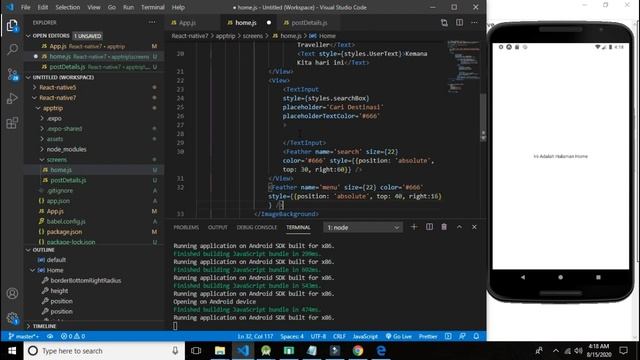The width and height of the screenshot is (640, 360).
Task: Open Task View on taskbar
Action: click(196, 351)
